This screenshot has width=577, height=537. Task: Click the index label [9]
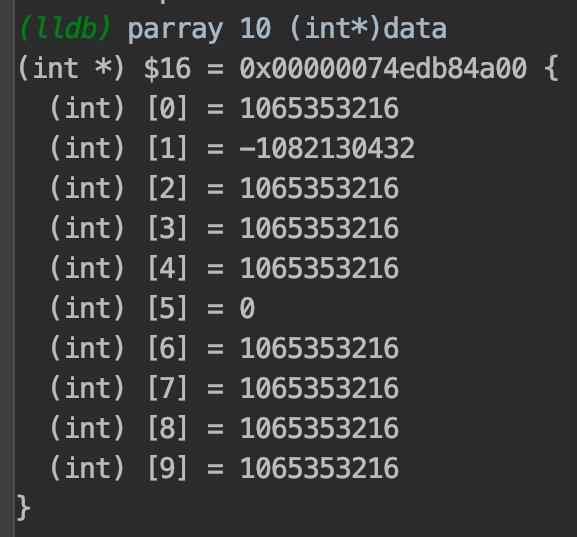[x=167, y=468]
